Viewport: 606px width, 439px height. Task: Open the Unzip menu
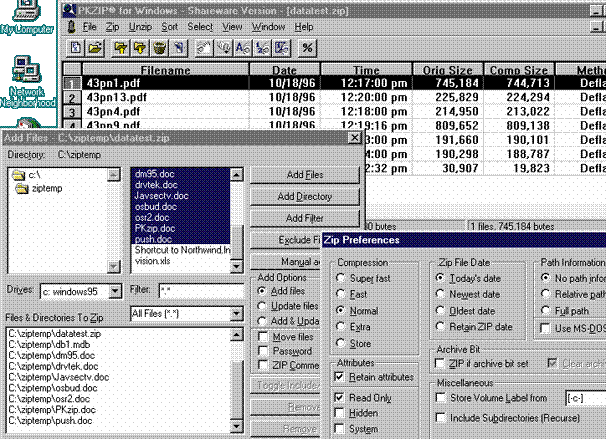[x=140, y=27]
